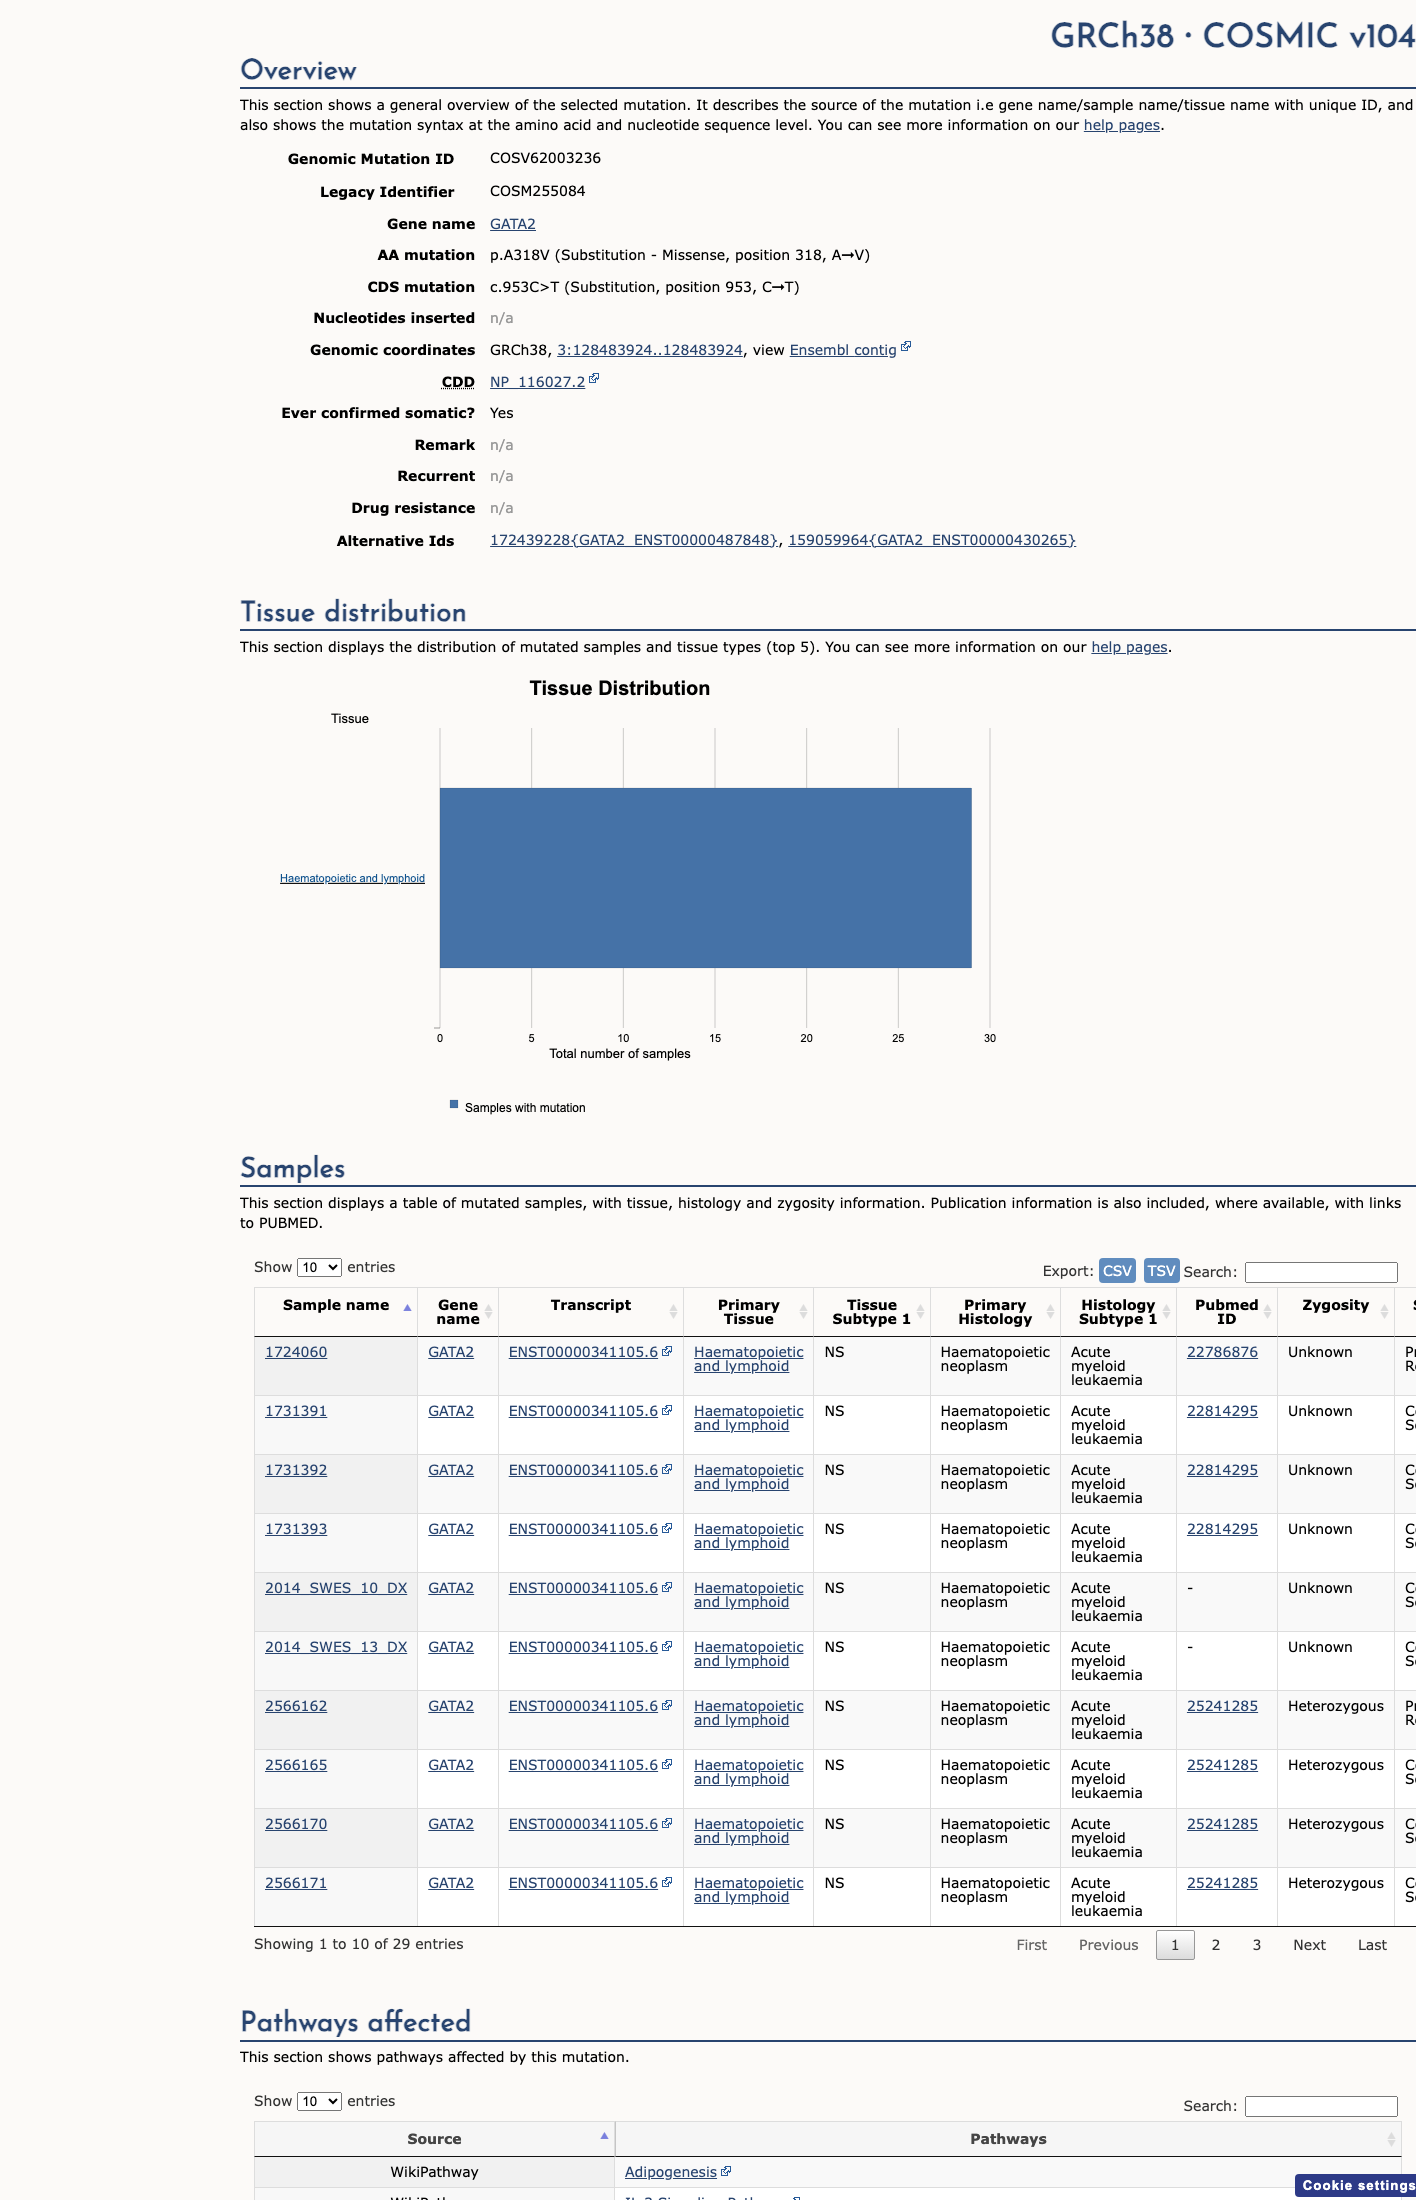This screenshot has width=1416, height=2200.
Task: Click external-link icon on transcript in row 2014_SWES_10_DX
Action: click(x=667, y=1587)
